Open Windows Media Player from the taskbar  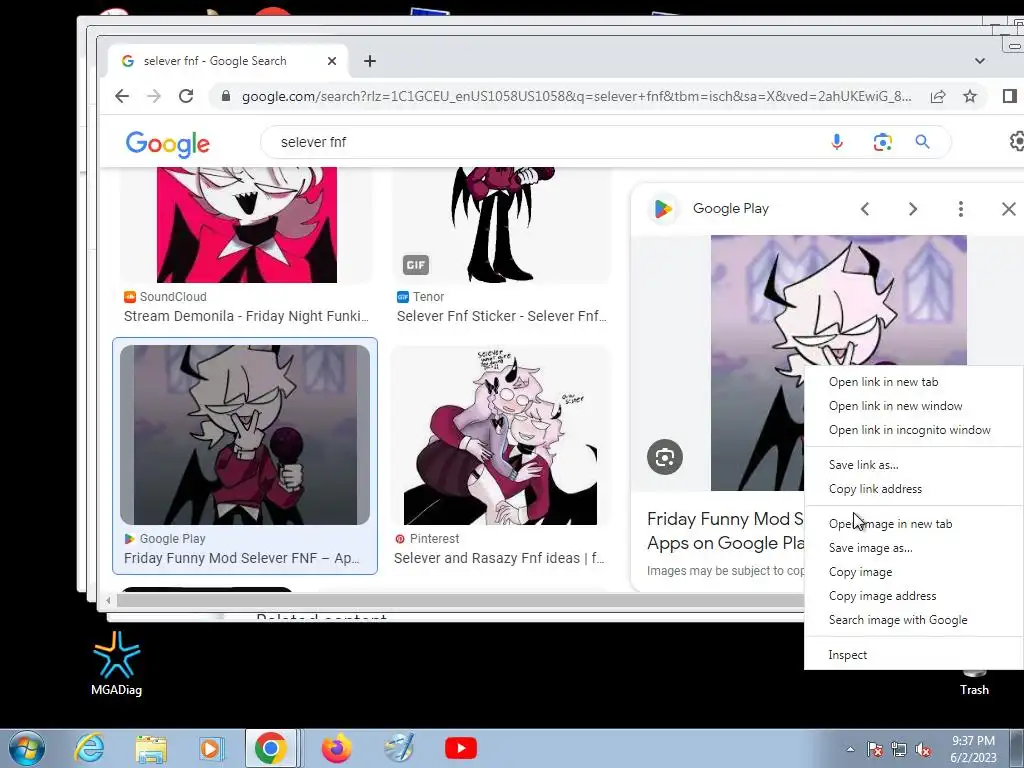pos(210,748)
